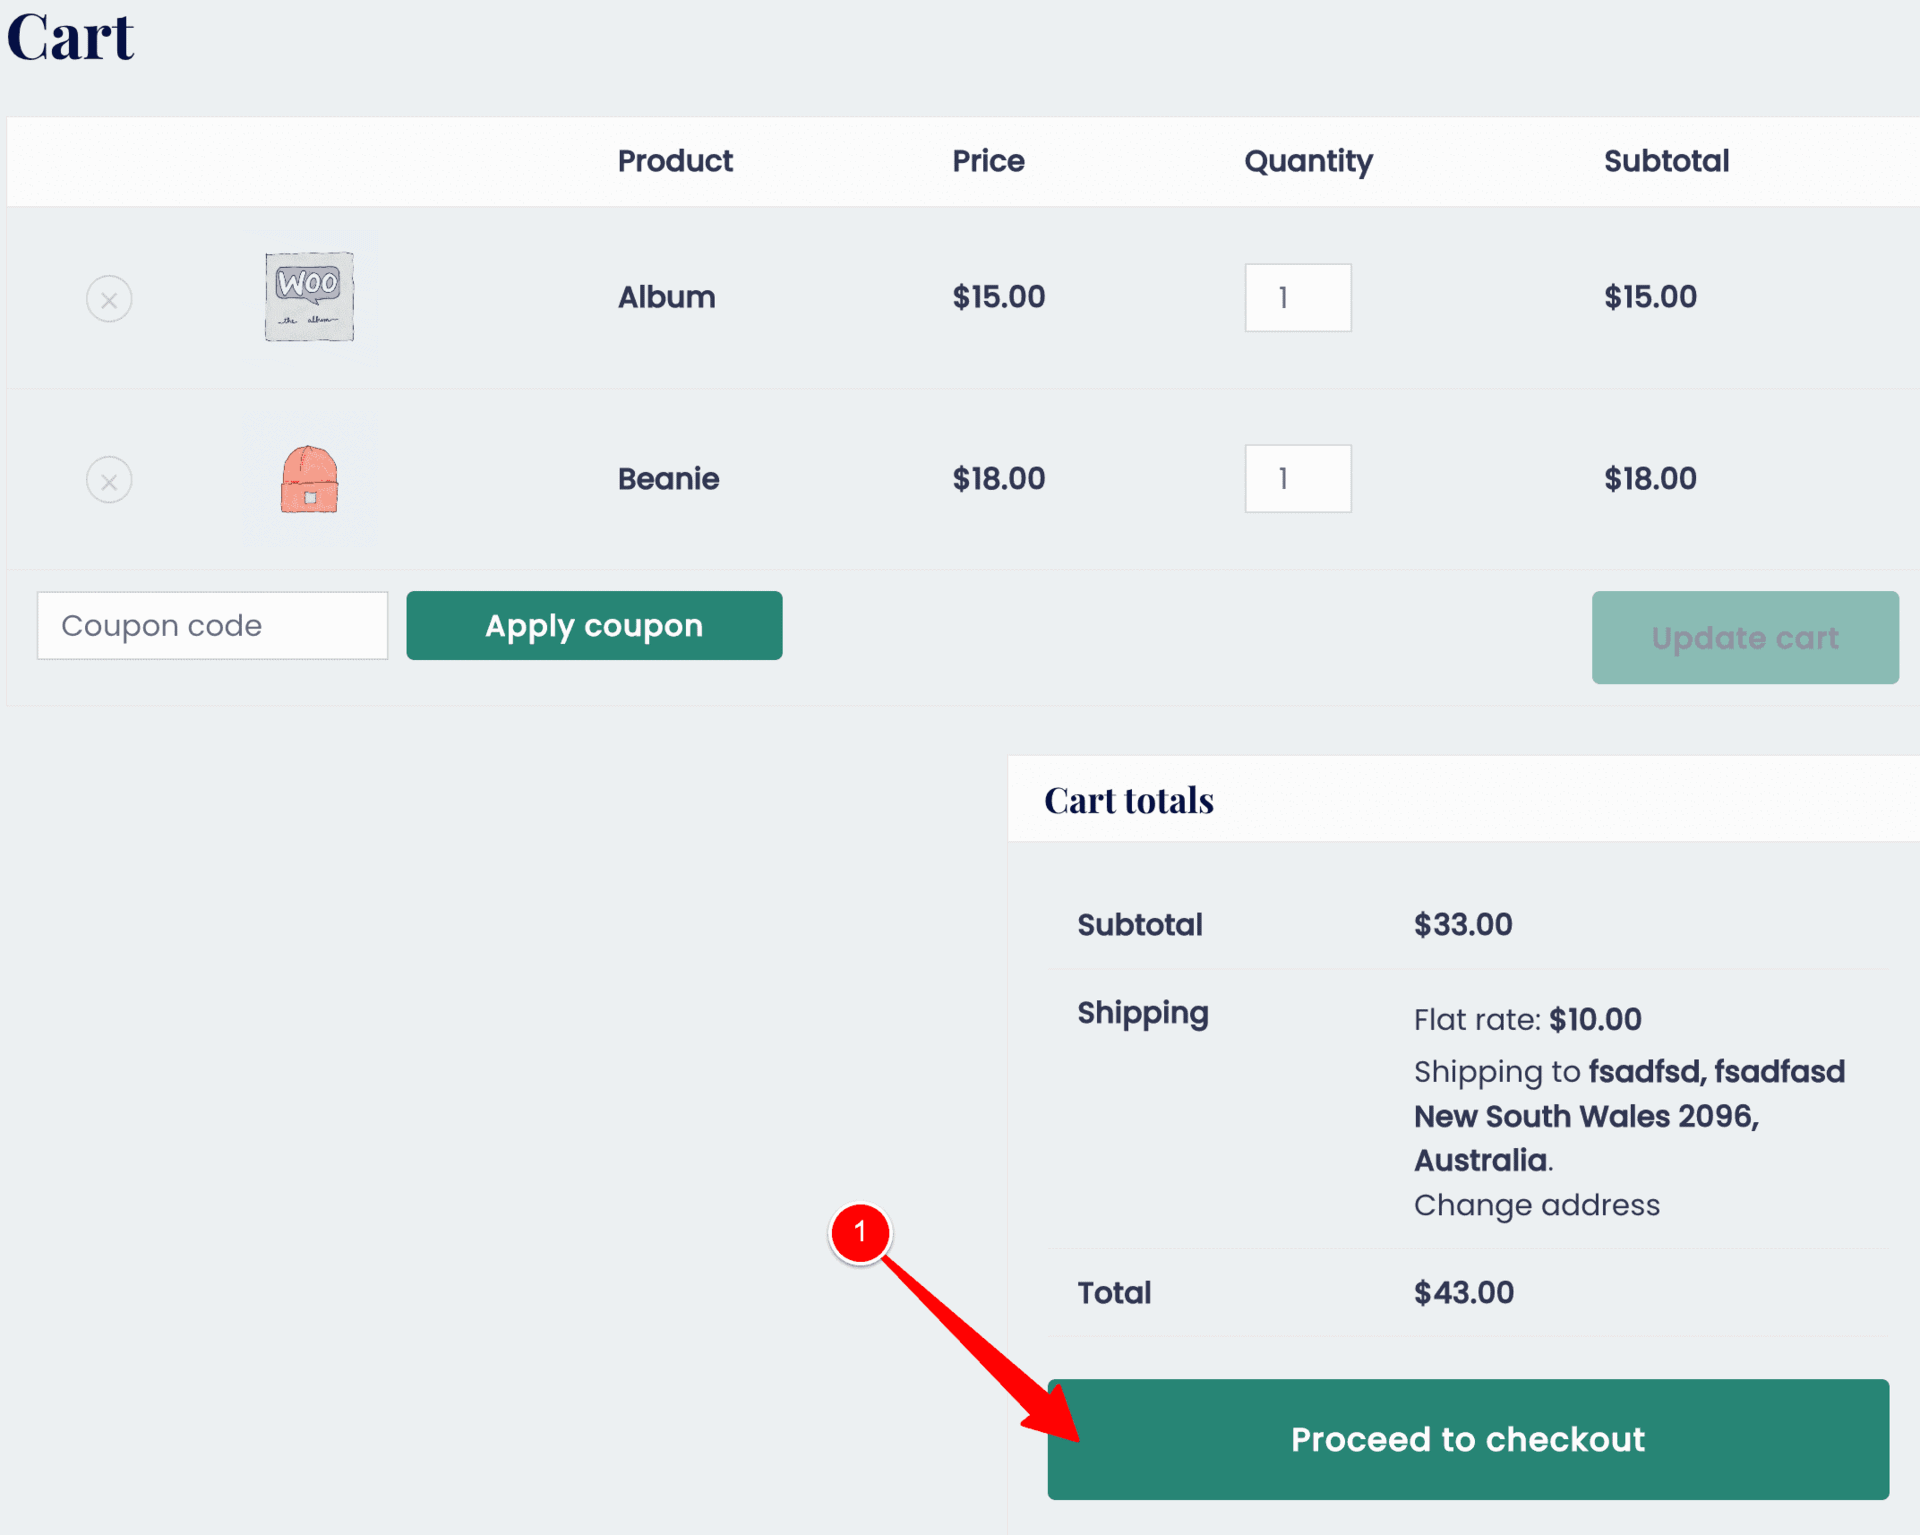
Task: Click the Change address link
Action: (1536, 1205)
